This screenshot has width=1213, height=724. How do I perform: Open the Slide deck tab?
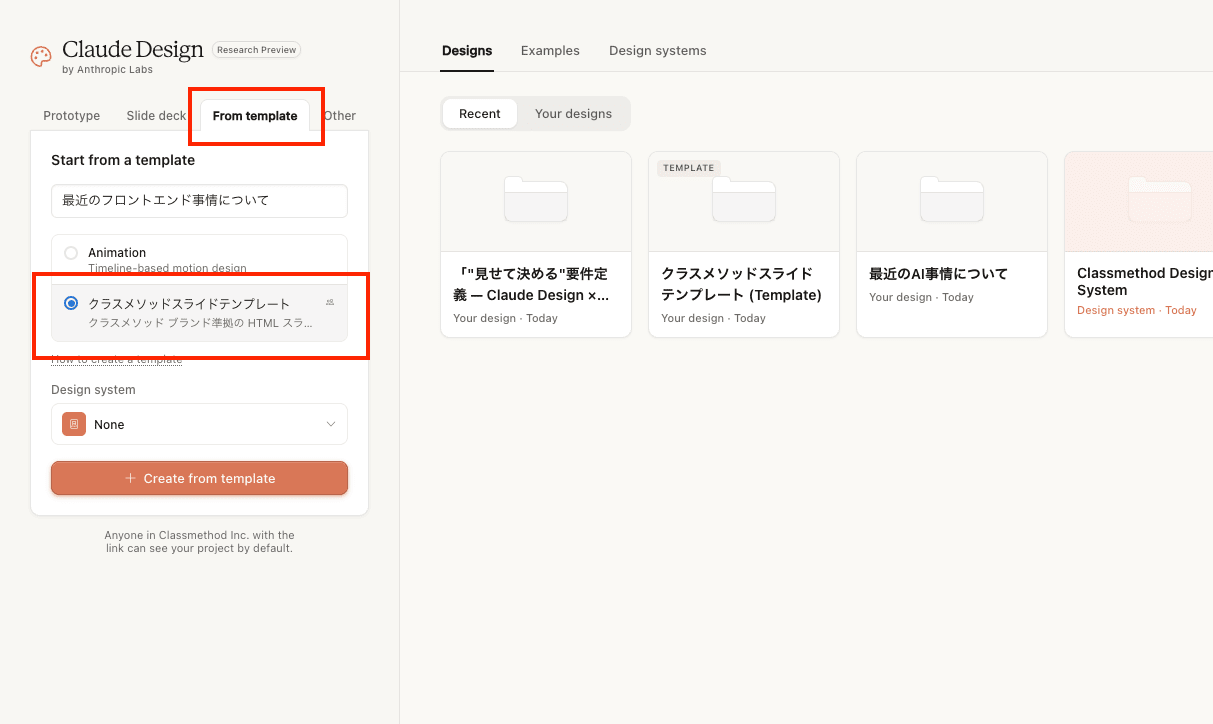156,116
